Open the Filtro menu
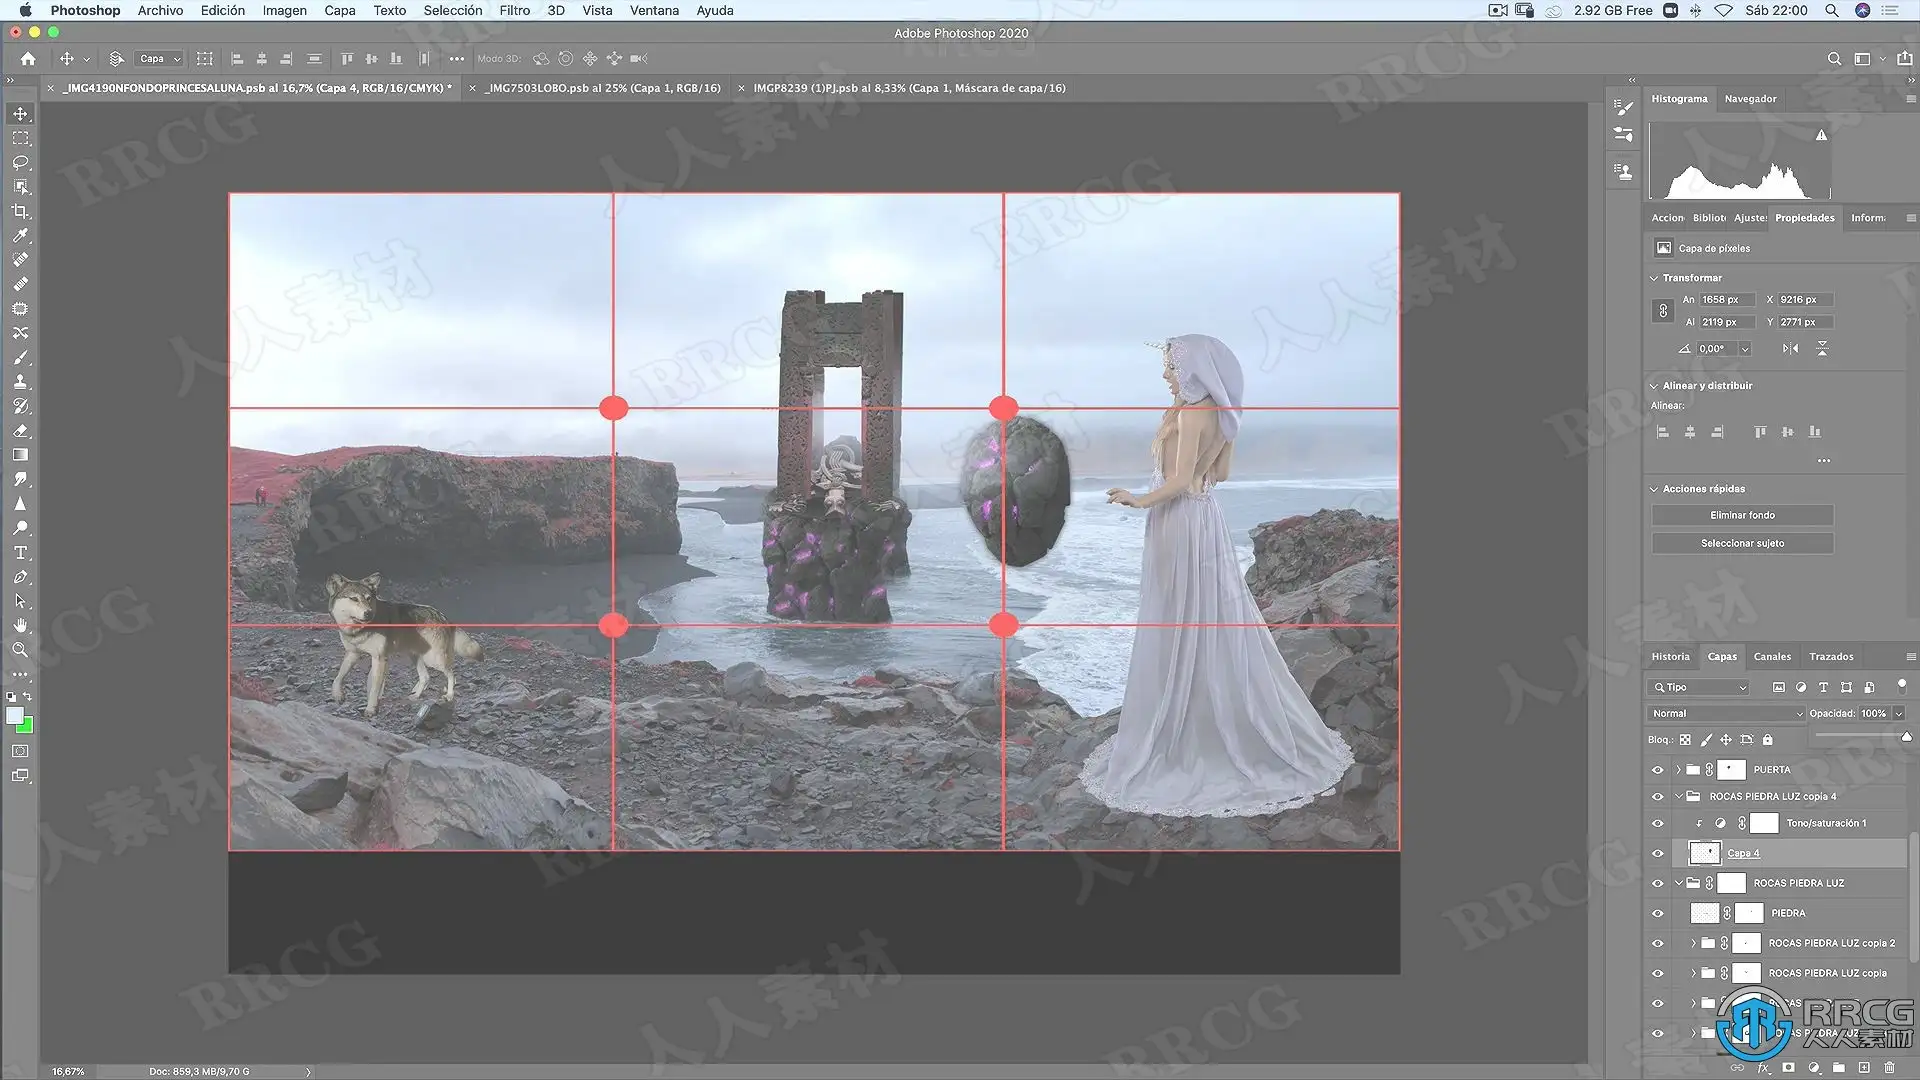Screen dimensions: 1920x1080 (x=514, y=10)
